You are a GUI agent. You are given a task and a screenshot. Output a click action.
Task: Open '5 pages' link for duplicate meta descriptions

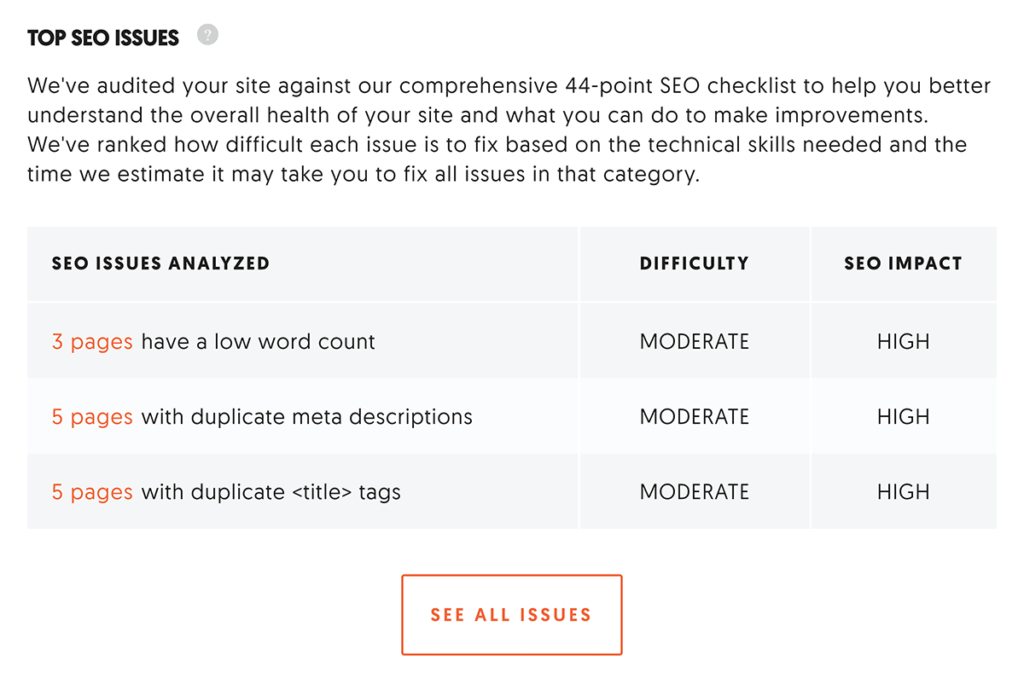tap(92, 417)
